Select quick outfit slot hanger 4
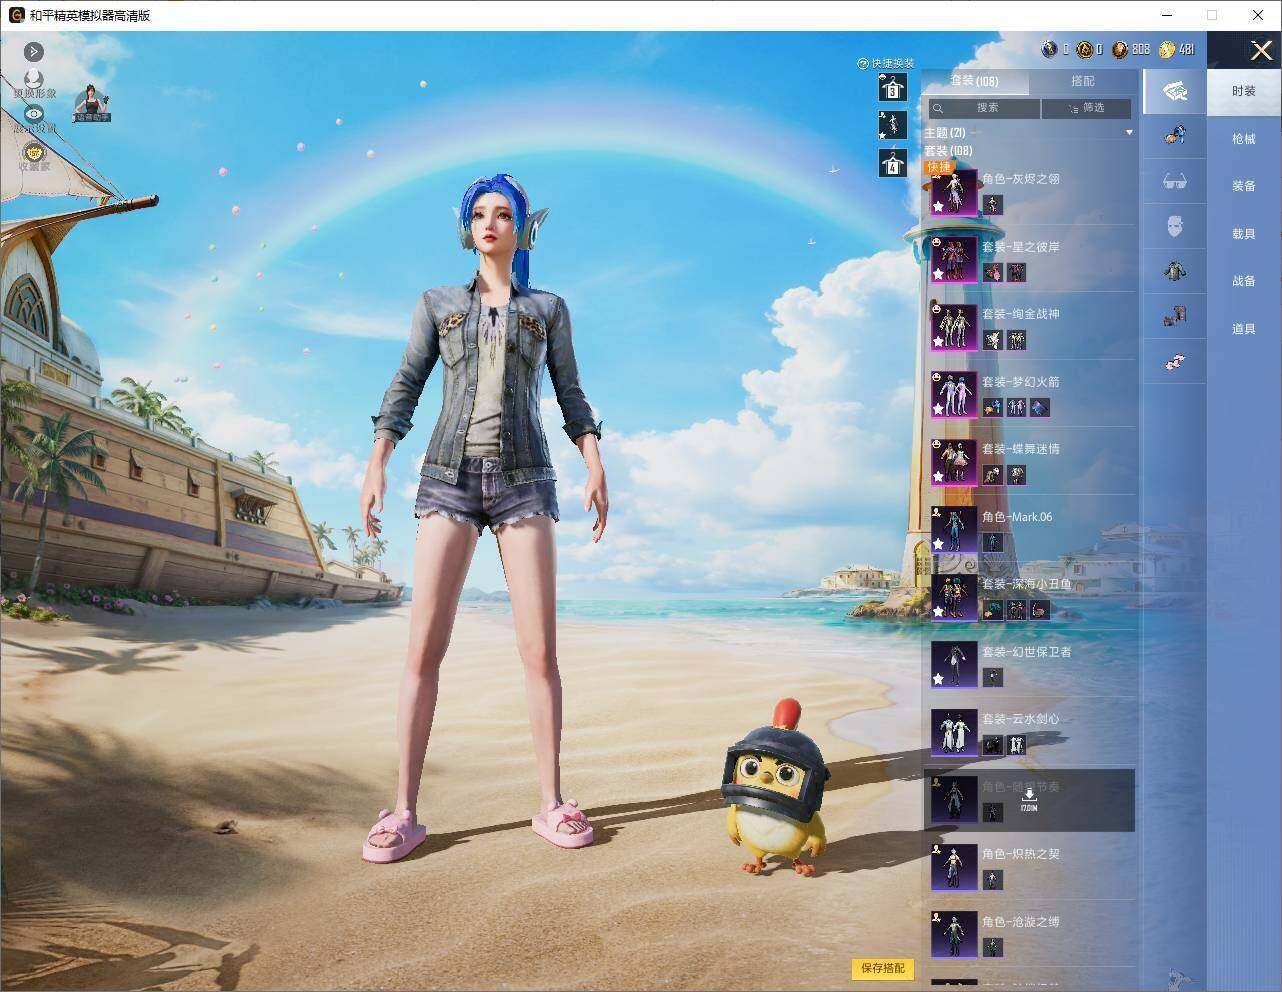The height and width of the screenshot is (992, 1282). (x=892, y=162)
